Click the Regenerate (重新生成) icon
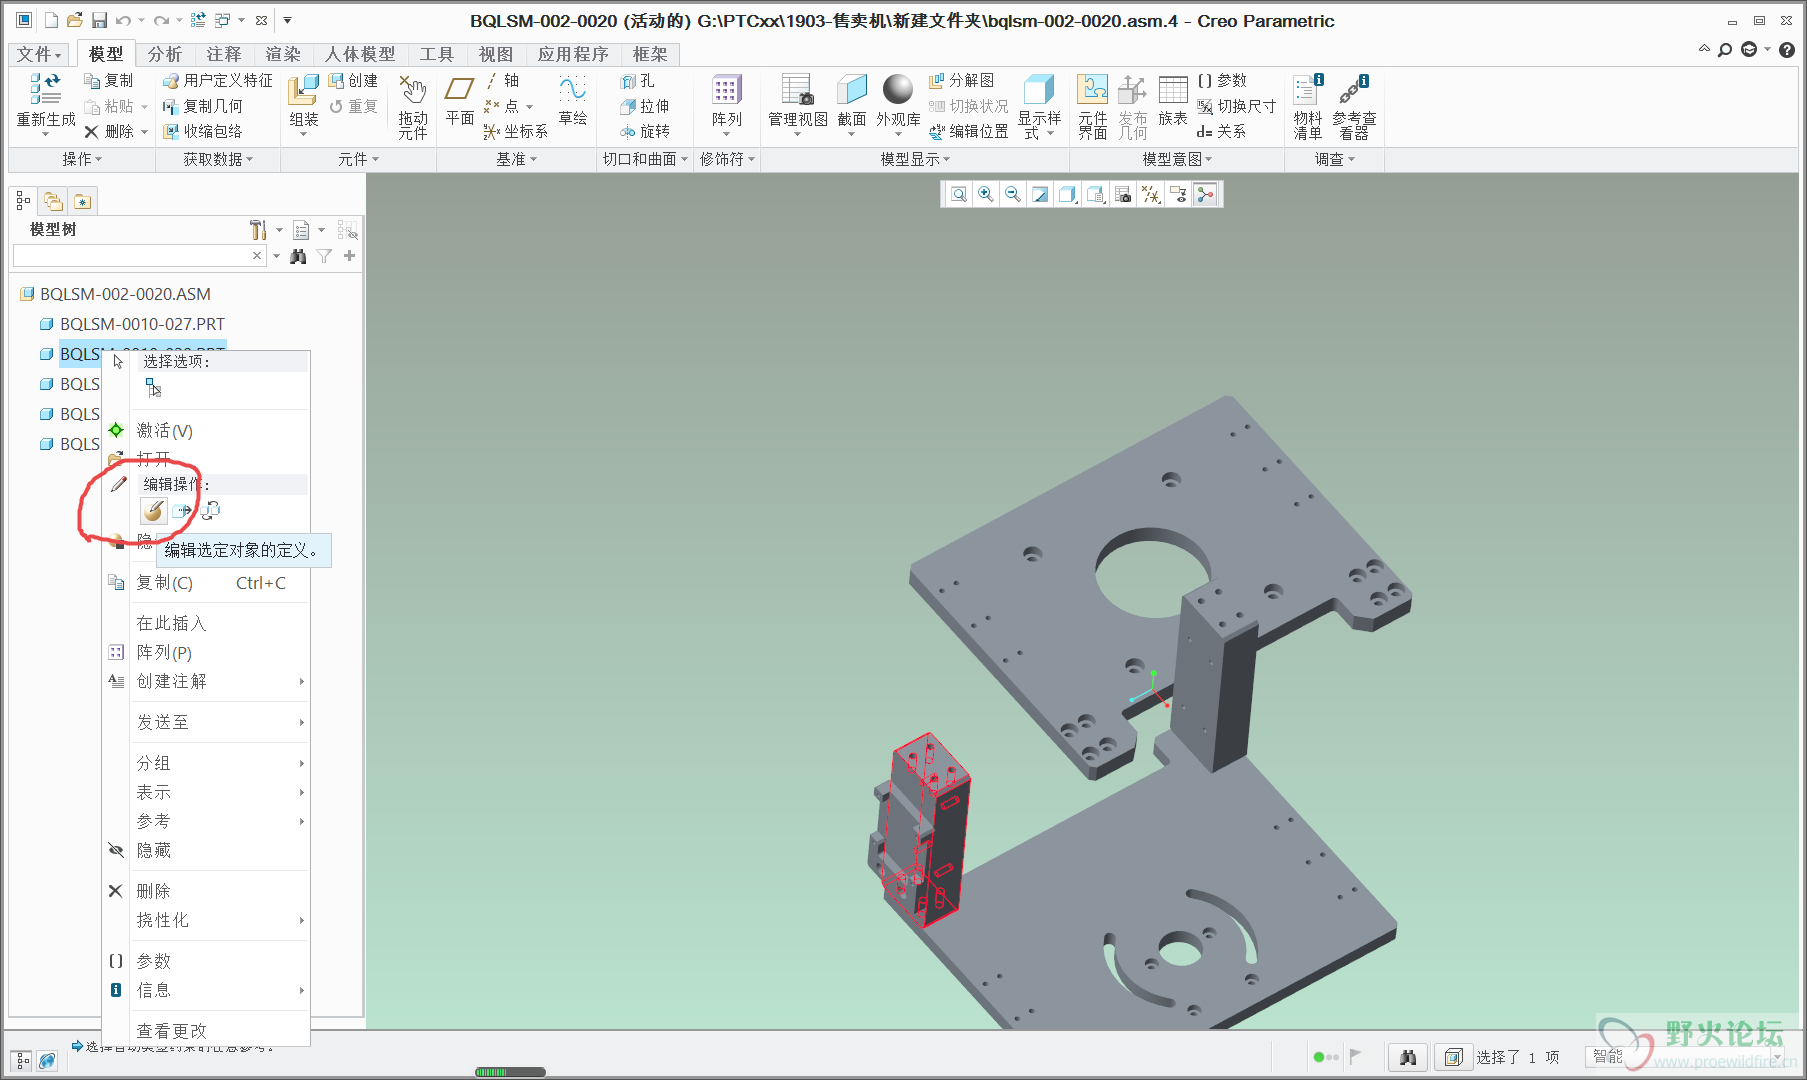 [x=45, y=90]
